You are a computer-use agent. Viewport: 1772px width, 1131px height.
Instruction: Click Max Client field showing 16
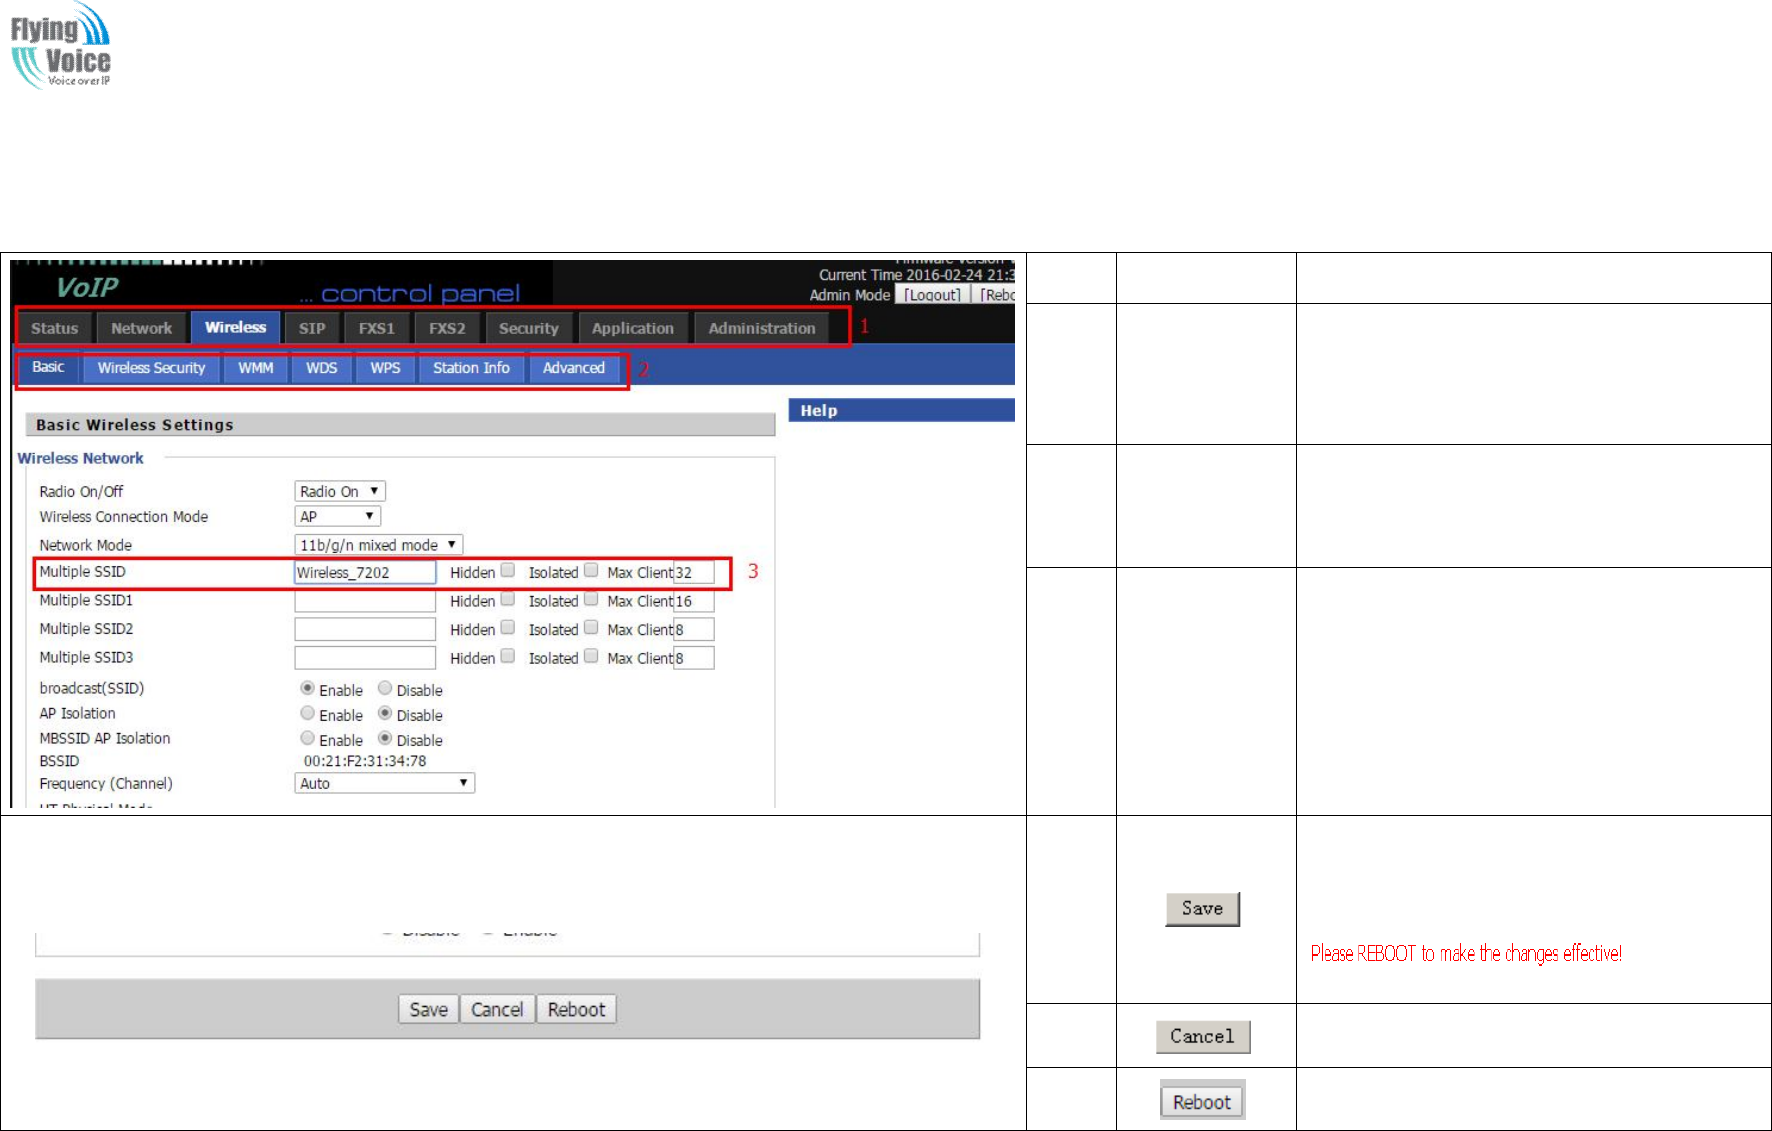694,601
